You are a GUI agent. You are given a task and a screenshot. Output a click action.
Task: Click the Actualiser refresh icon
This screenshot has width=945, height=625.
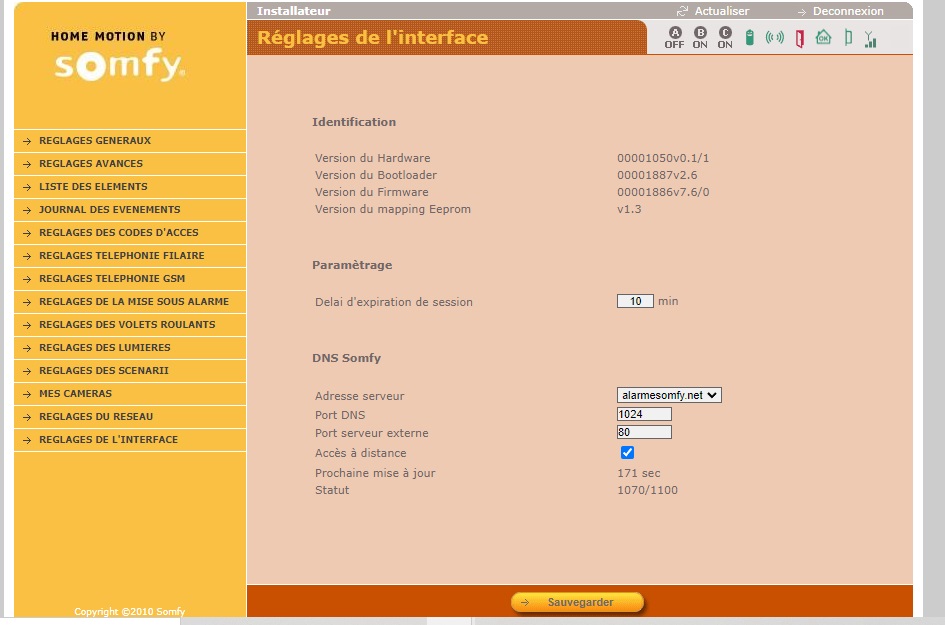point(682,11)
